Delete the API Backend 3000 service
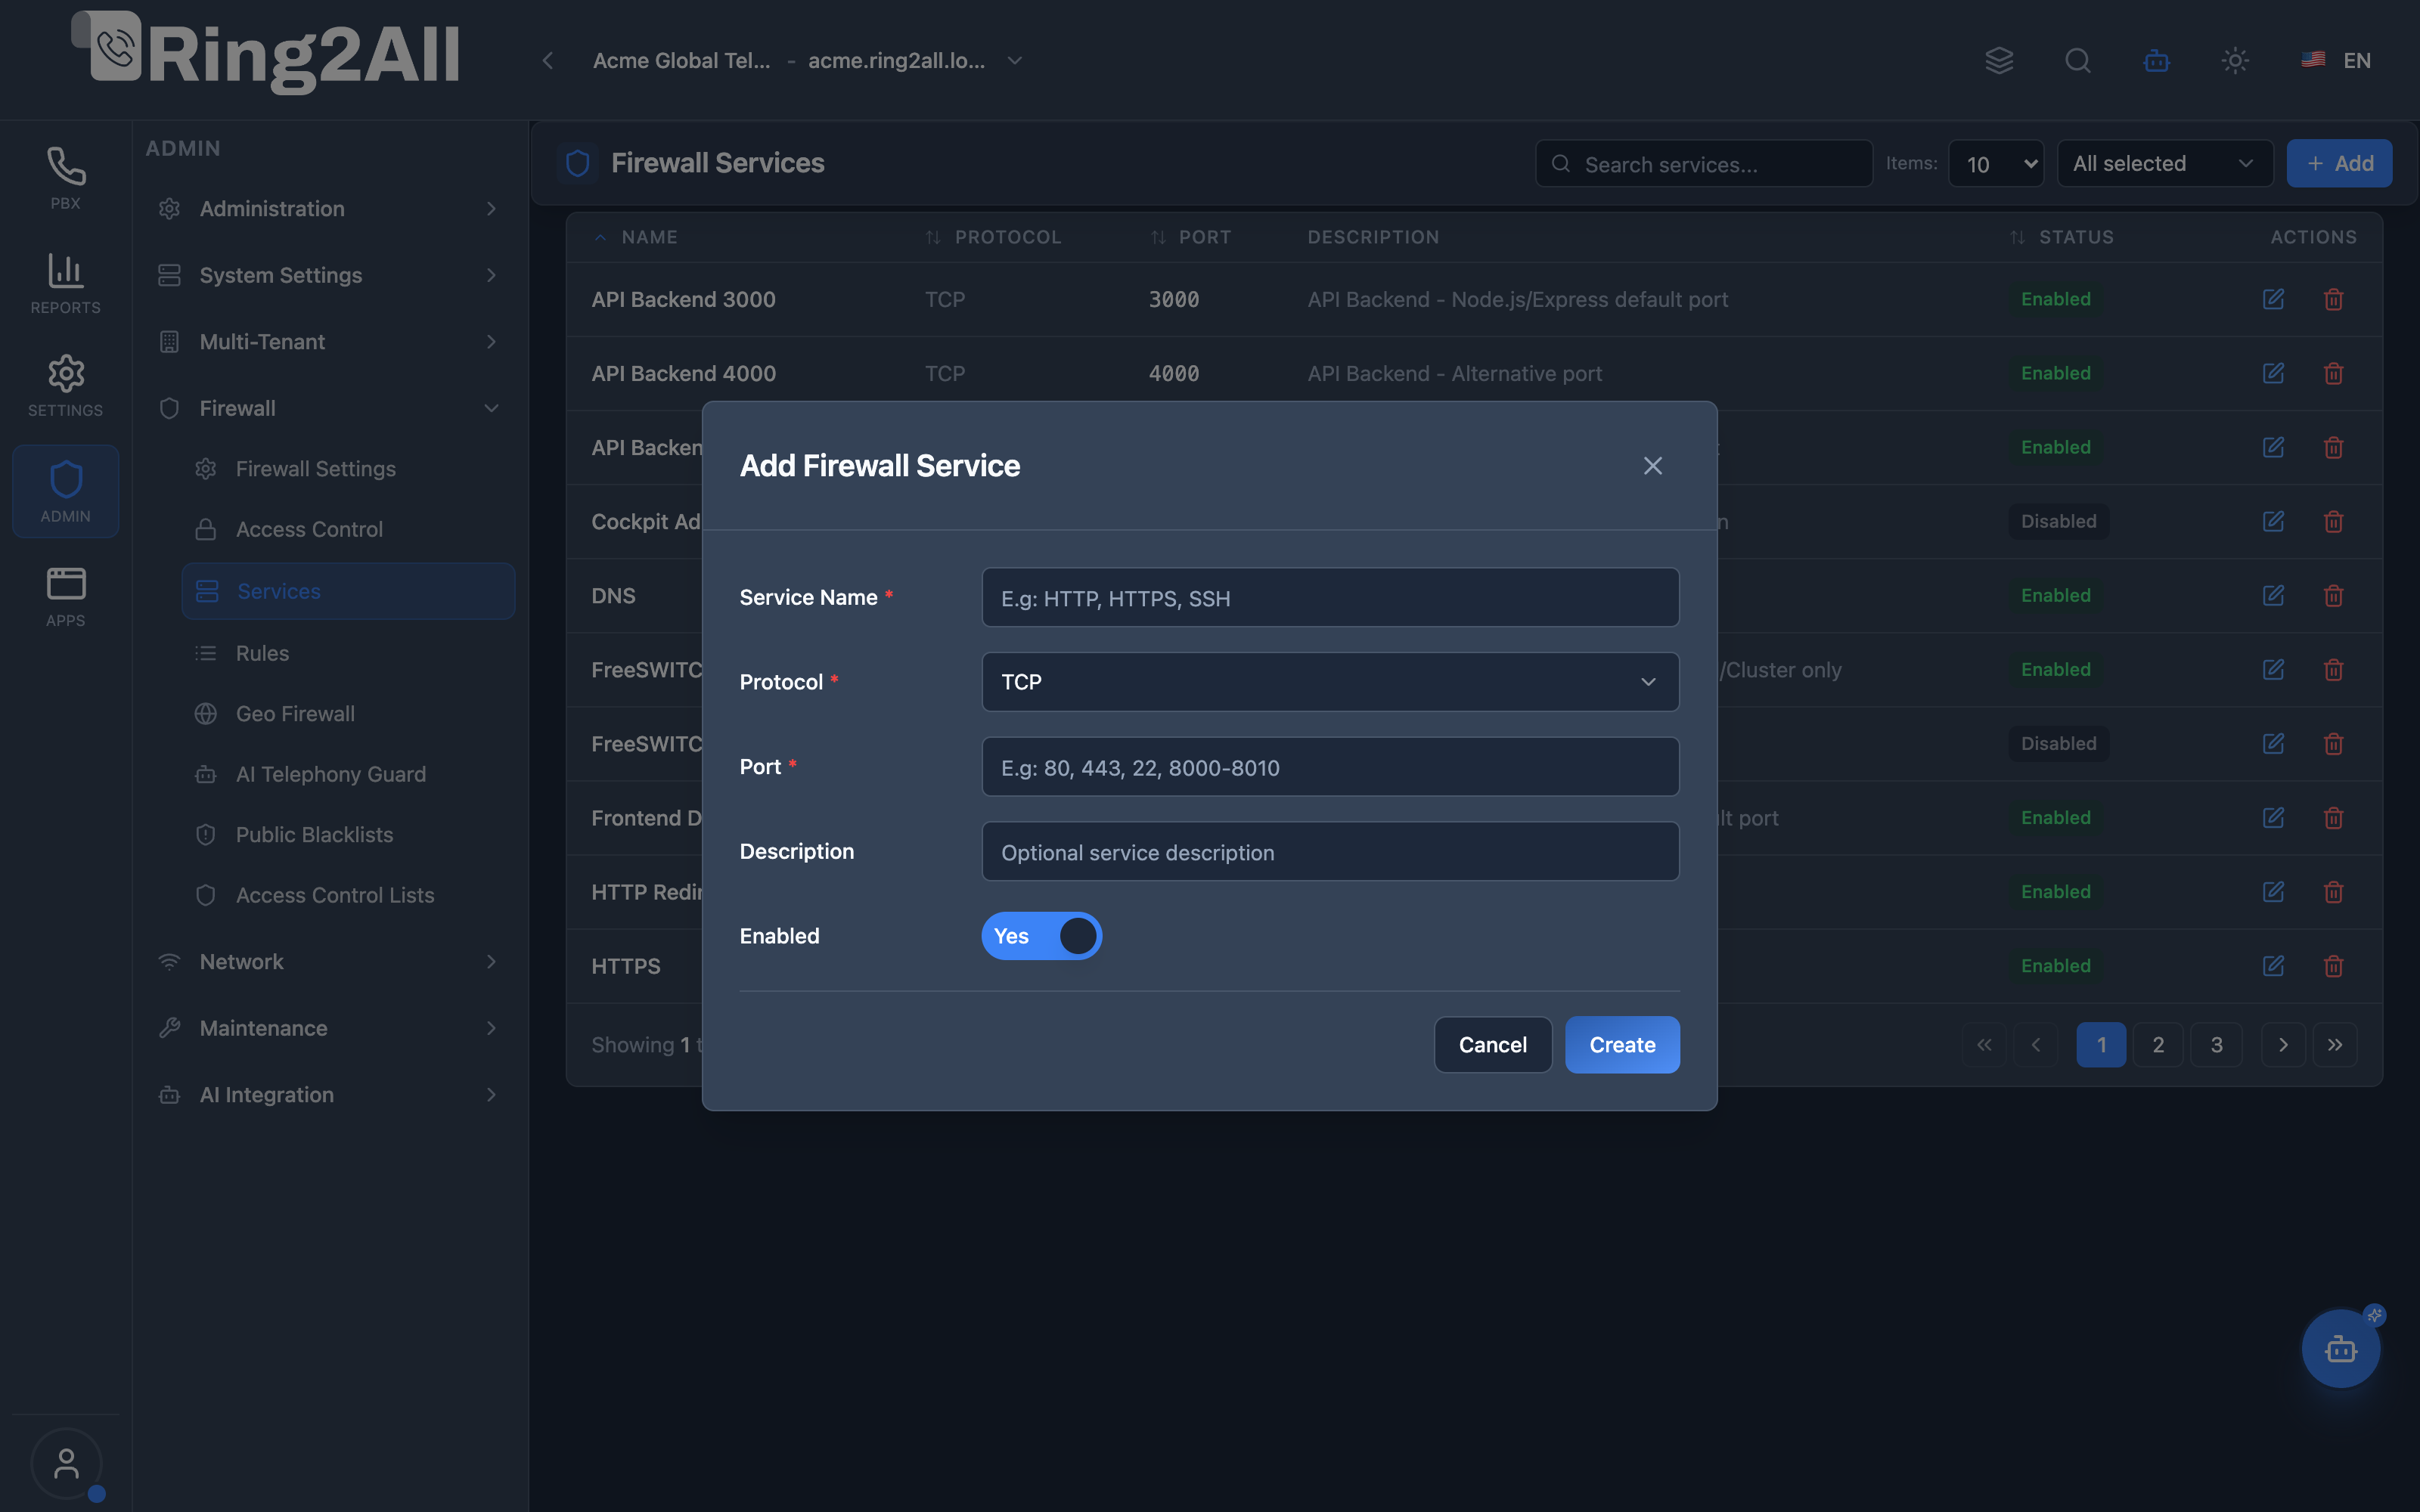The width and height of the screenshot is (2420, 1512). (x=2333, y=299)
